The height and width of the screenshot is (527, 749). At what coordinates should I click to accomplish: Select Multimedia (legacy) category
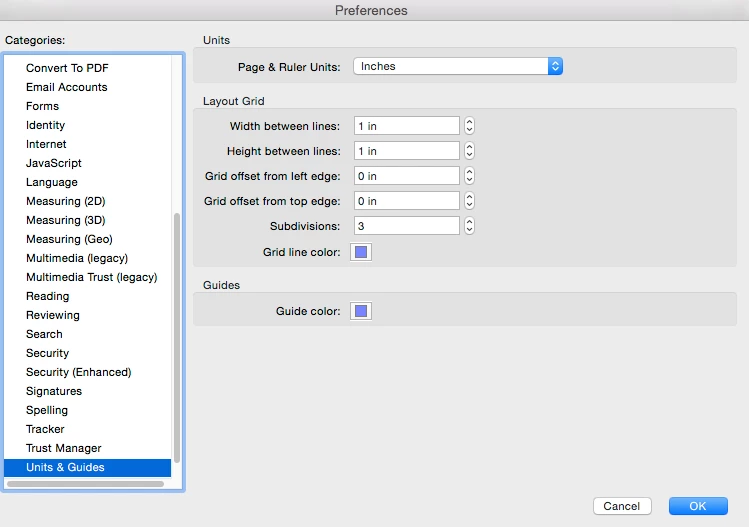click(87, 258)
